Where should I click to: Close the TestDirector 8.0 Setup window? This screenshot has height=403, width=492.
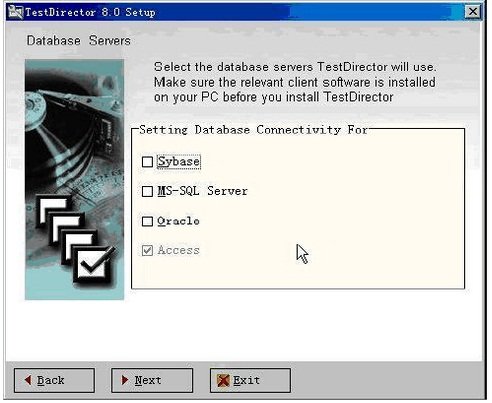tap(473, 12)
